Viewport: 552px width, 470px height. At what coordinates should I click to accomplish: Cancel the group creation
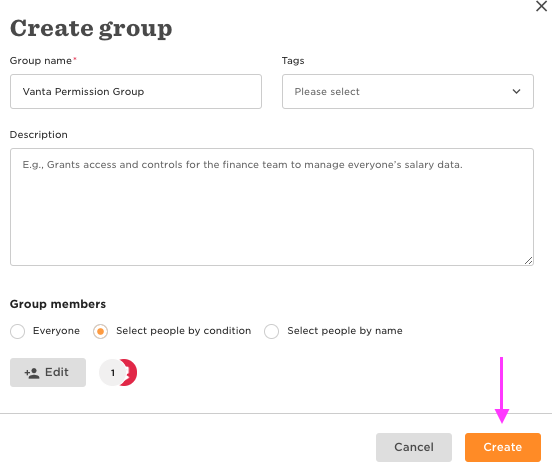tap(414, 447)
